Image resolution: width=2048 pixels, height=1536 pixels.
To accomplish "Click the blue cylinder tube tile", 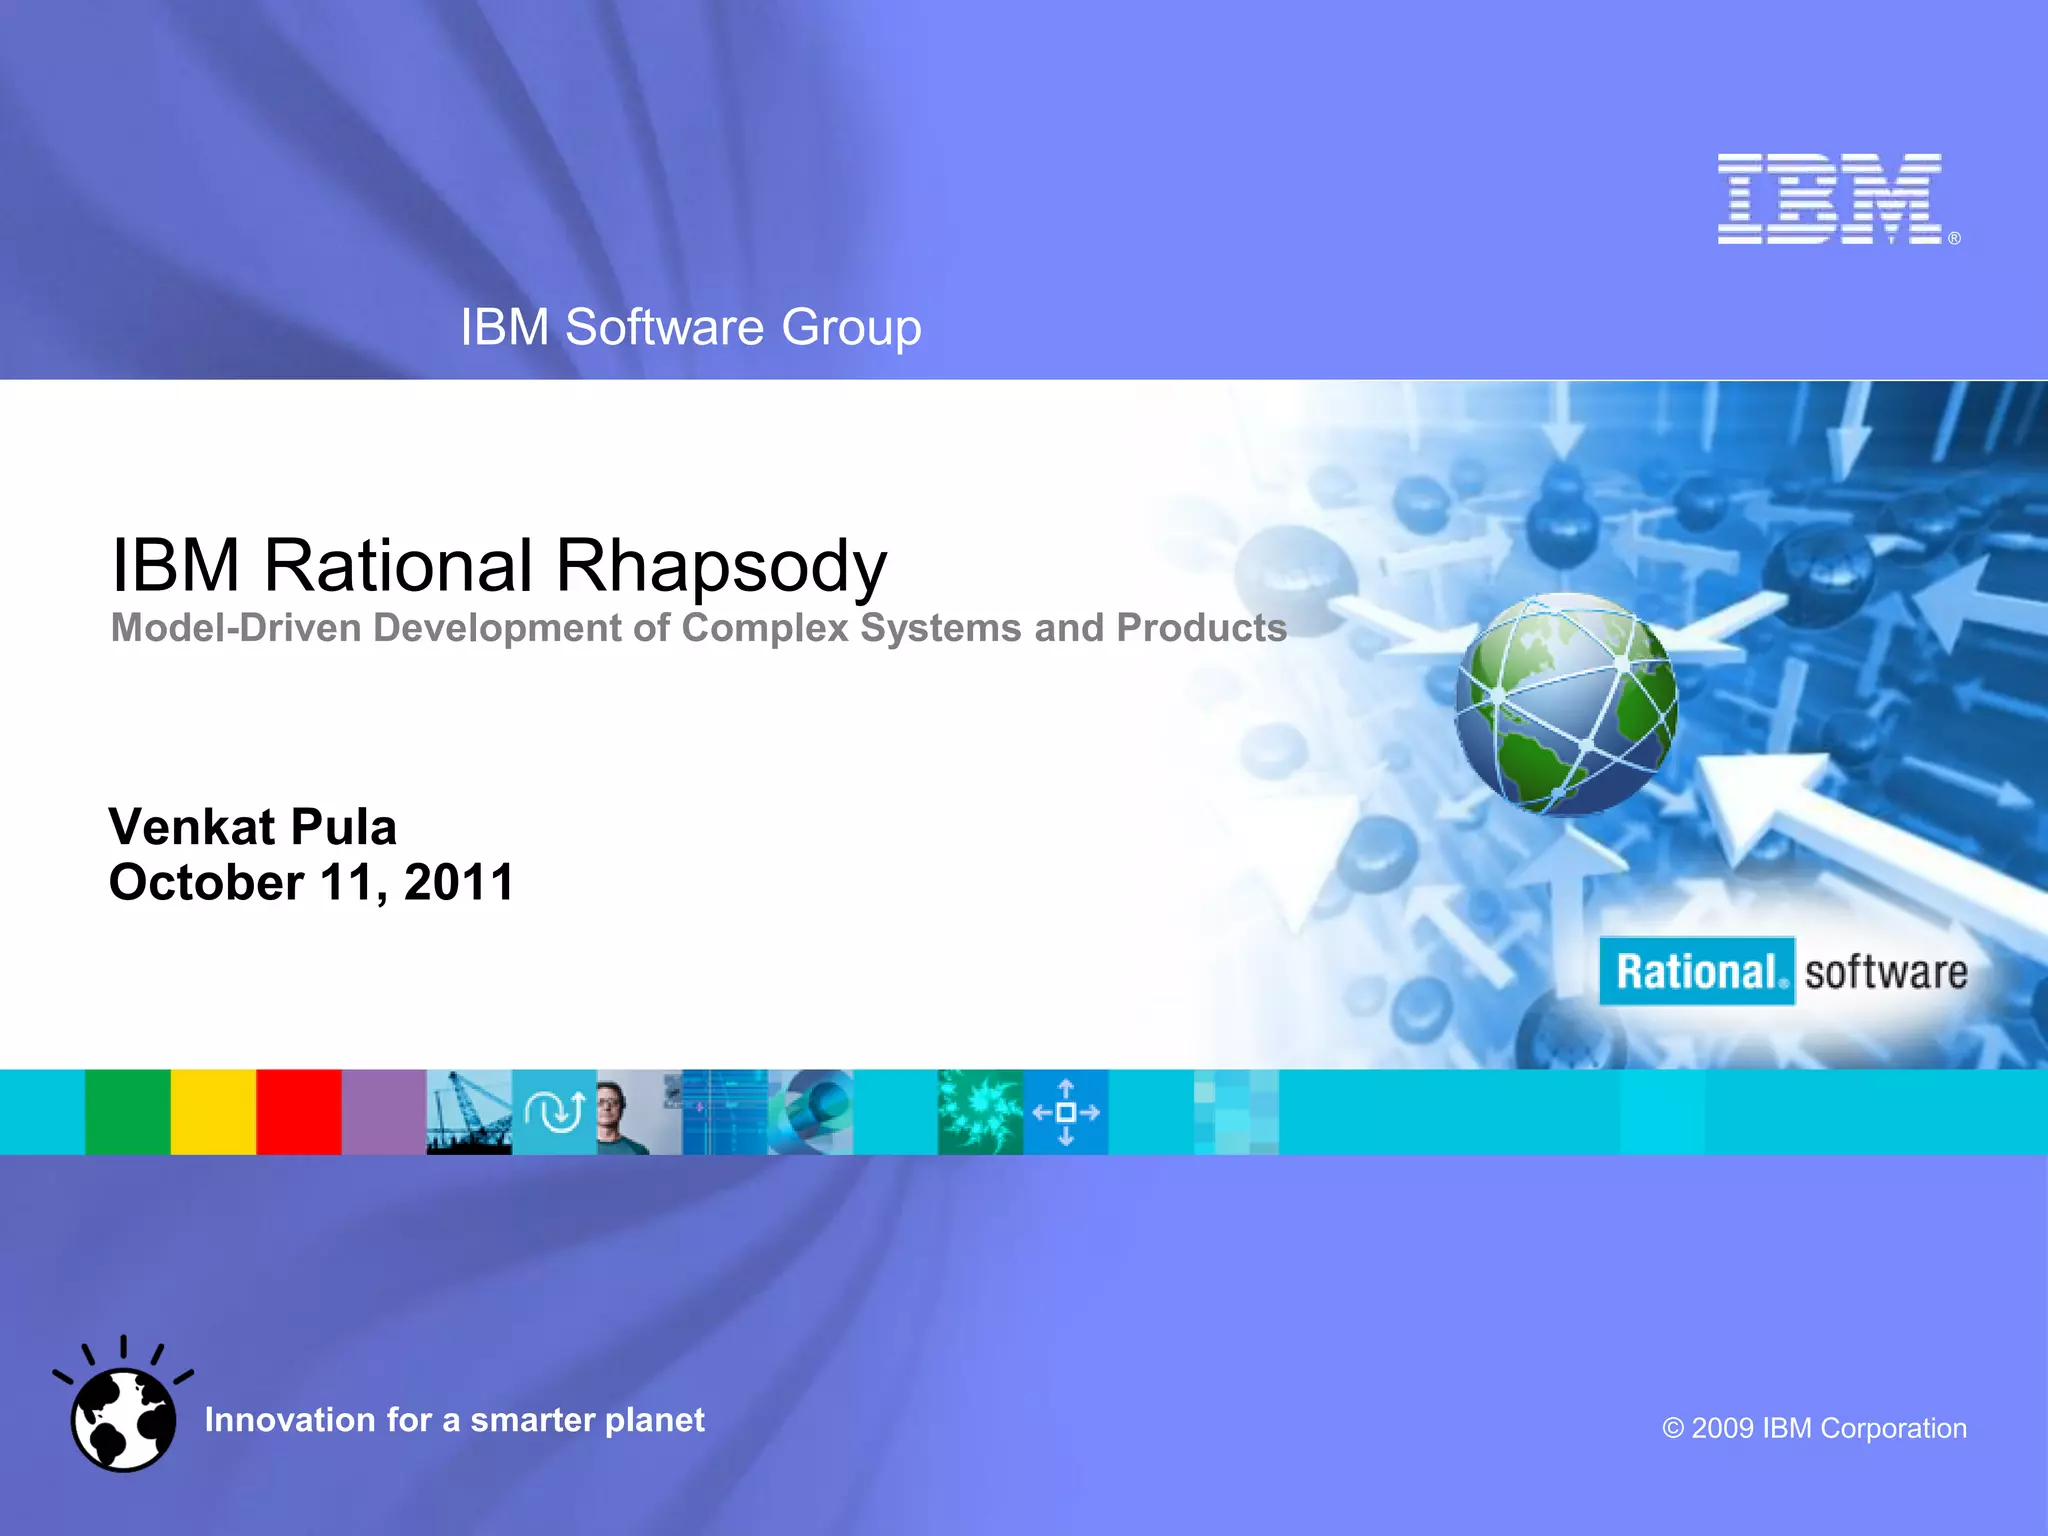I will [x=811, y=1112].
